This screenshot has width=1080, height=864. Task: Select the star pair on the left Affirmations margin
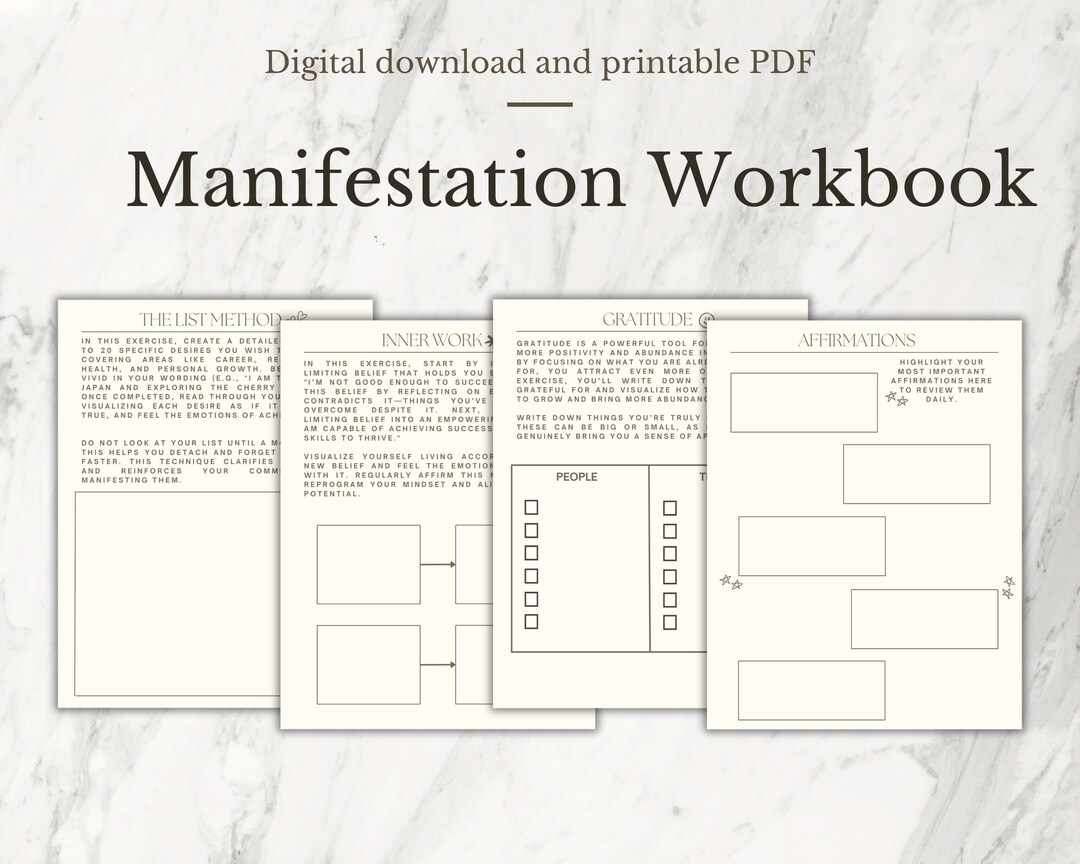[x=730, y=581]
